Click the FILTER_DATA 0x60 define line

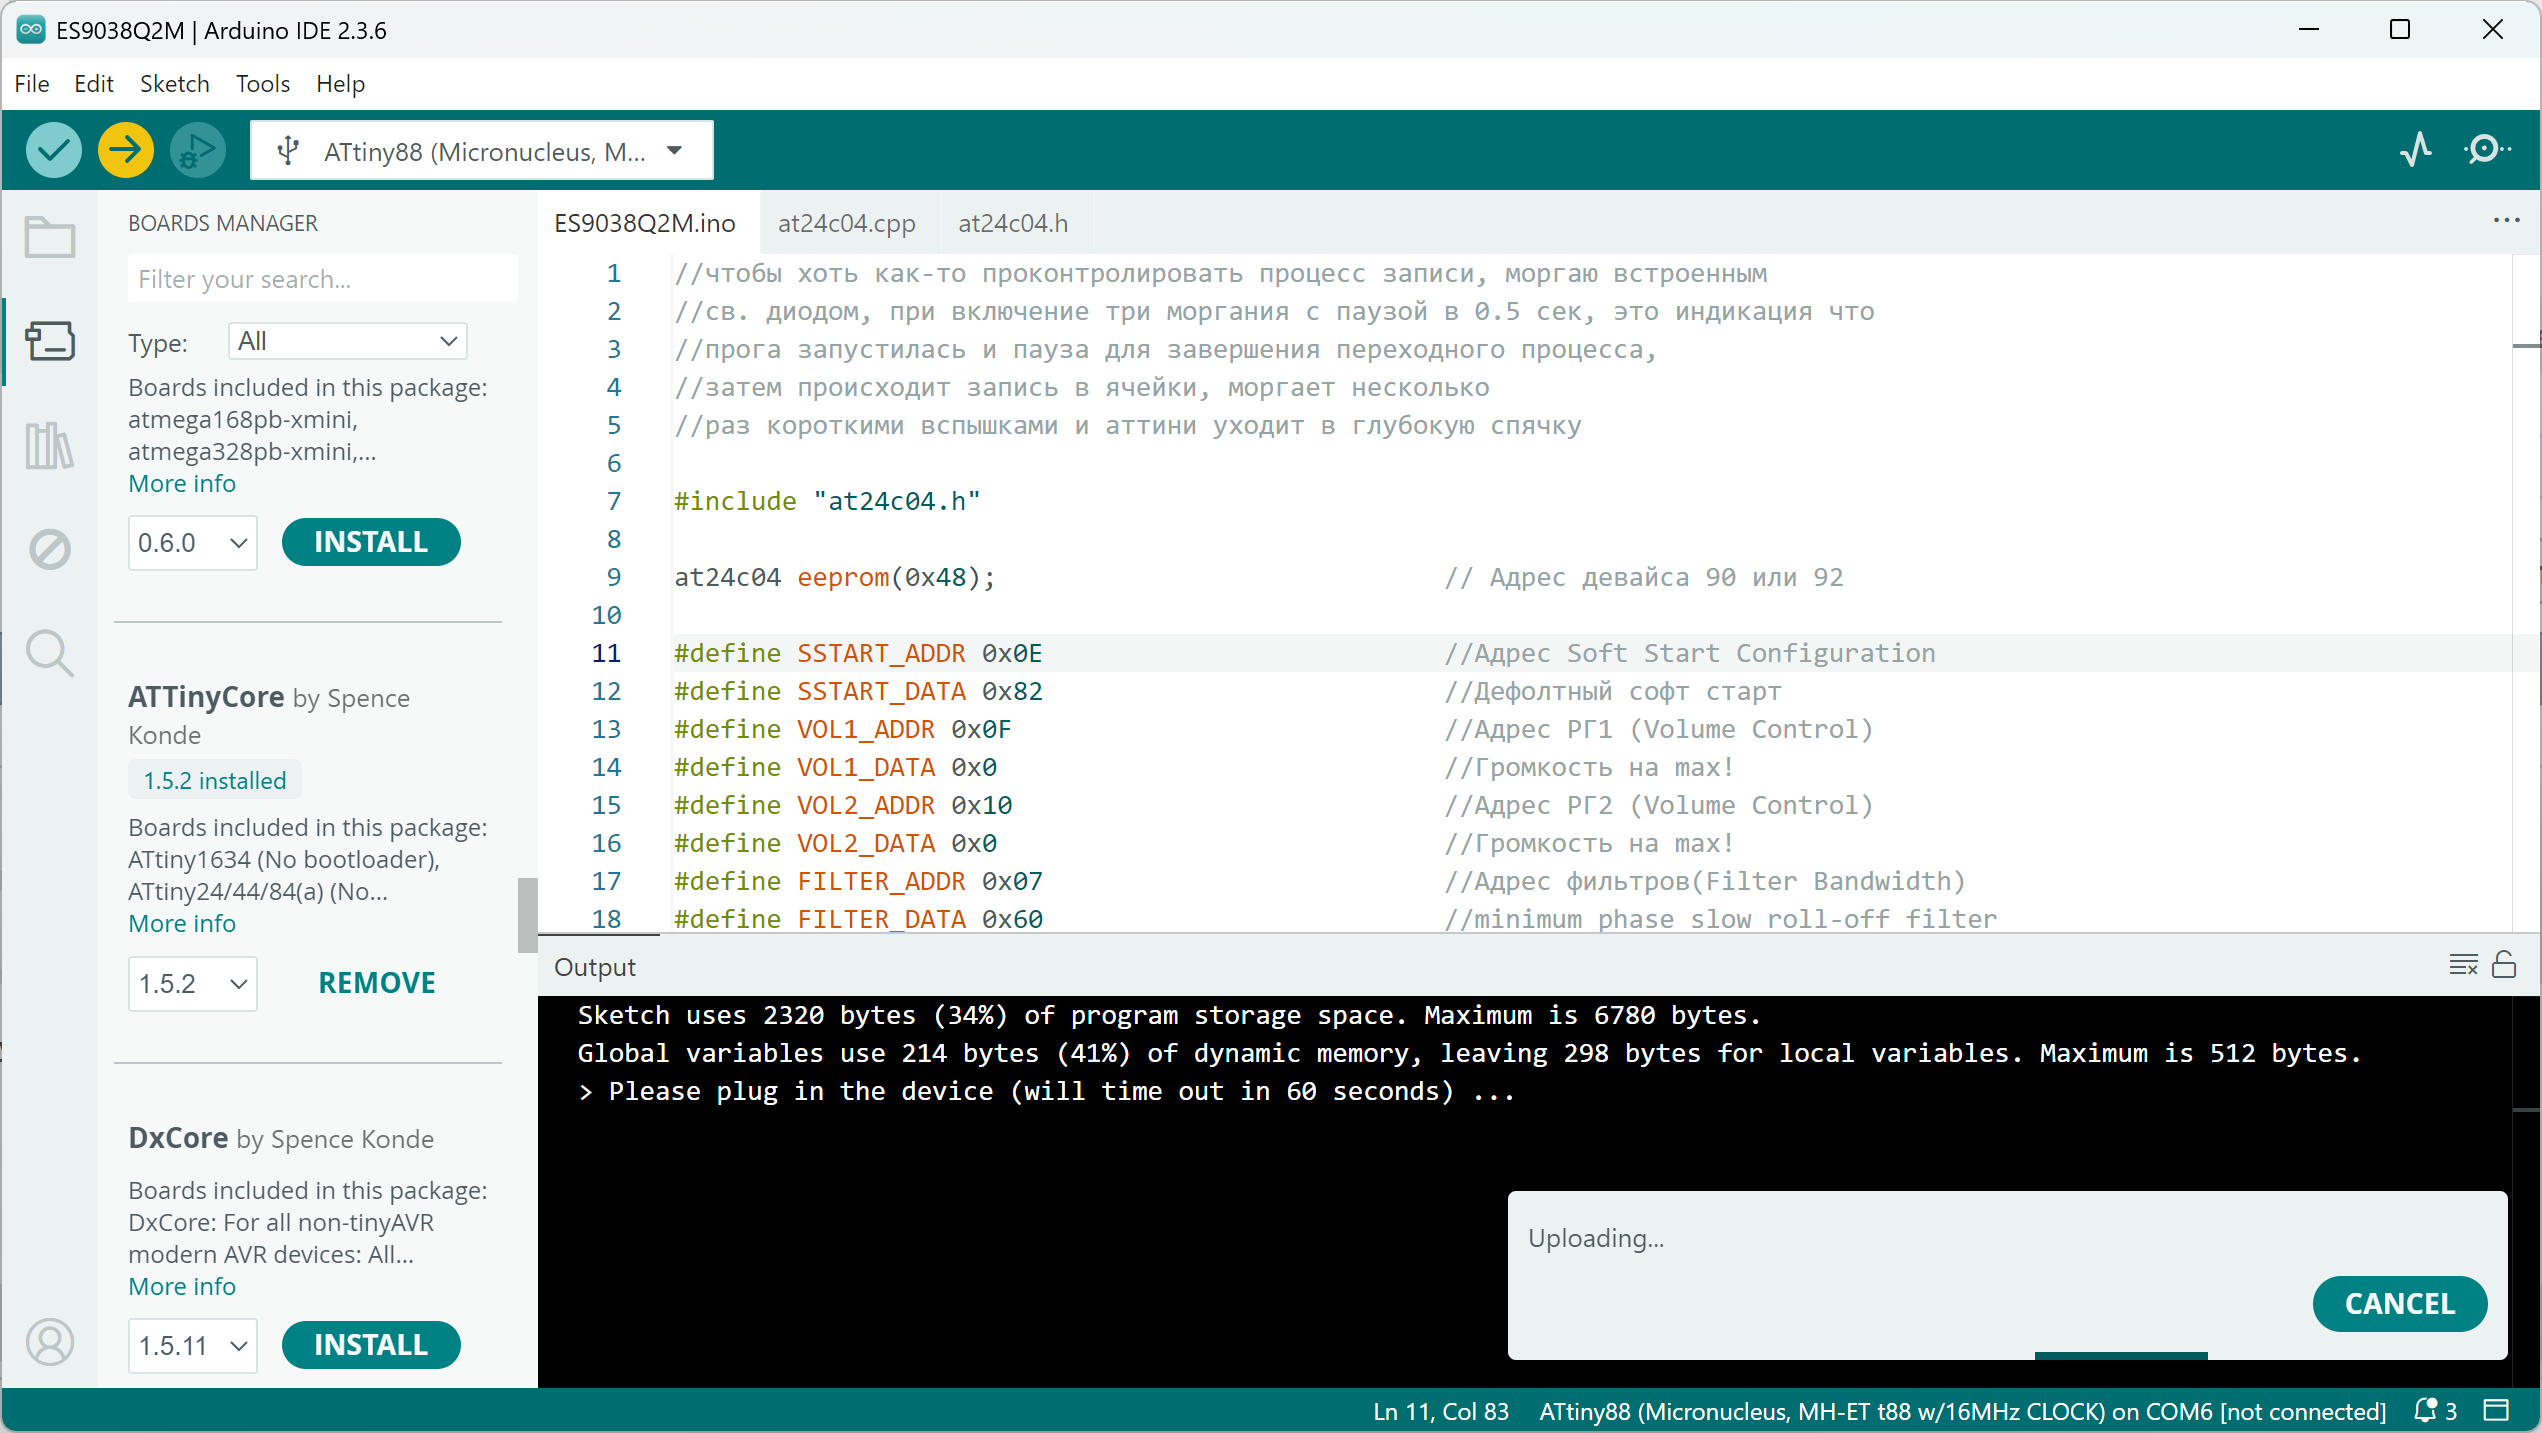point(858,919)
